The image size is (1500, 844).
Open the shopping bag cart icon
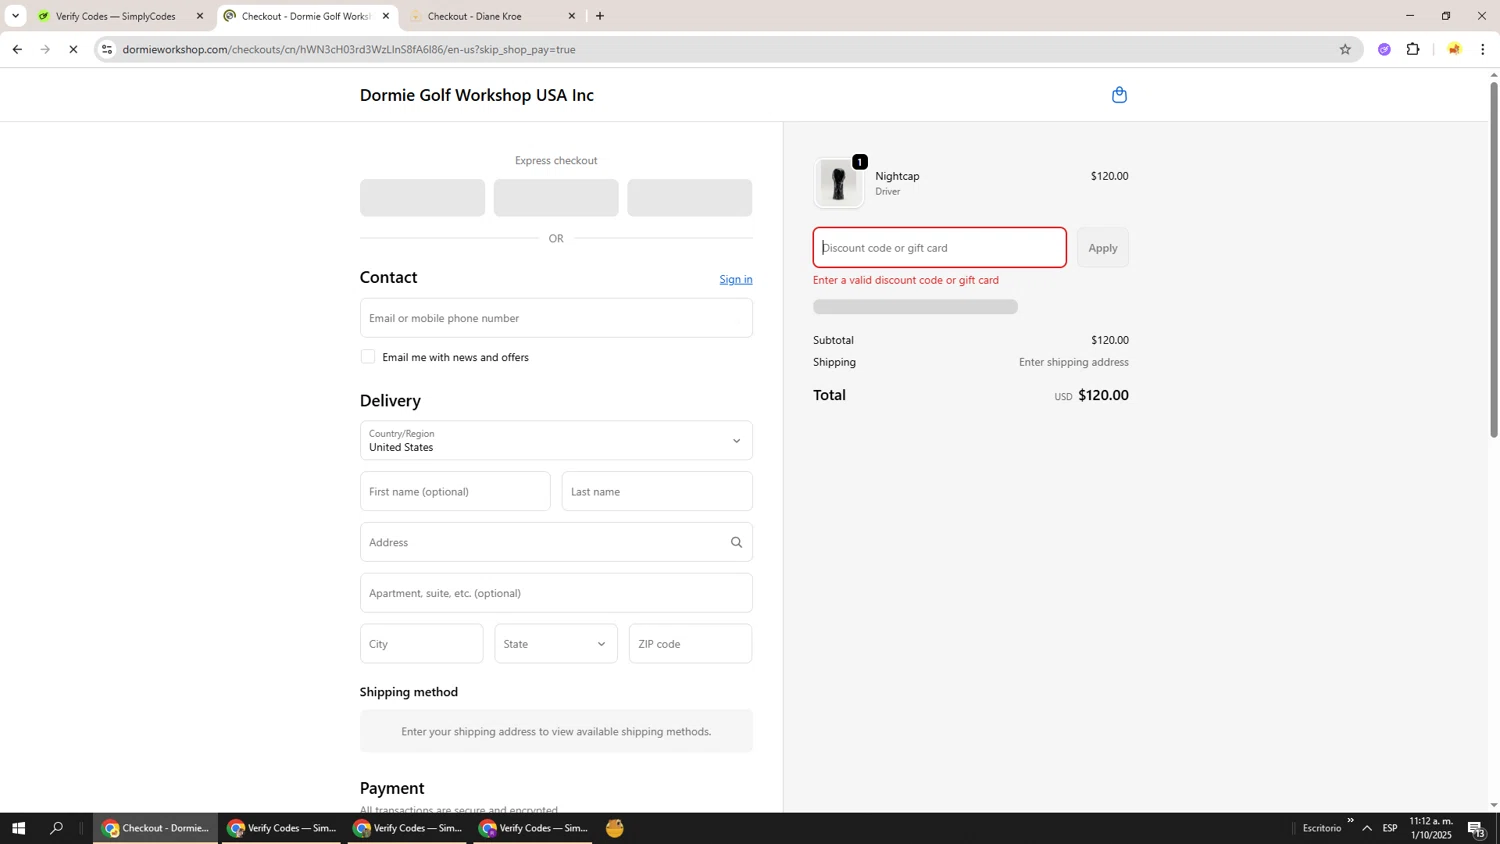1119,95
